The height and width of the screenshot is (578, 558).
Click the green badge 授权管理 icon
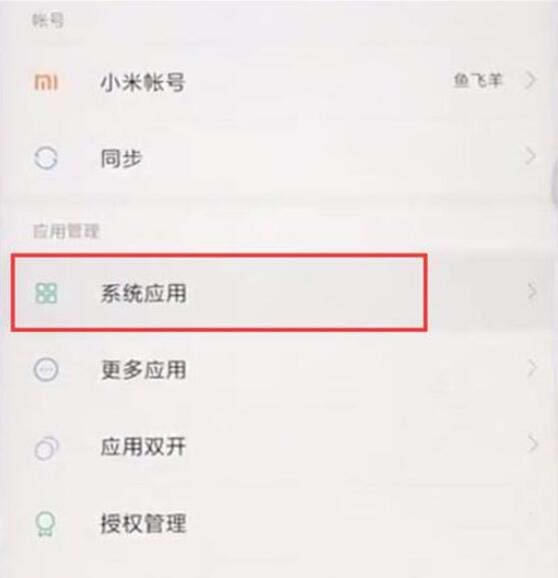[x=45, y=524]
